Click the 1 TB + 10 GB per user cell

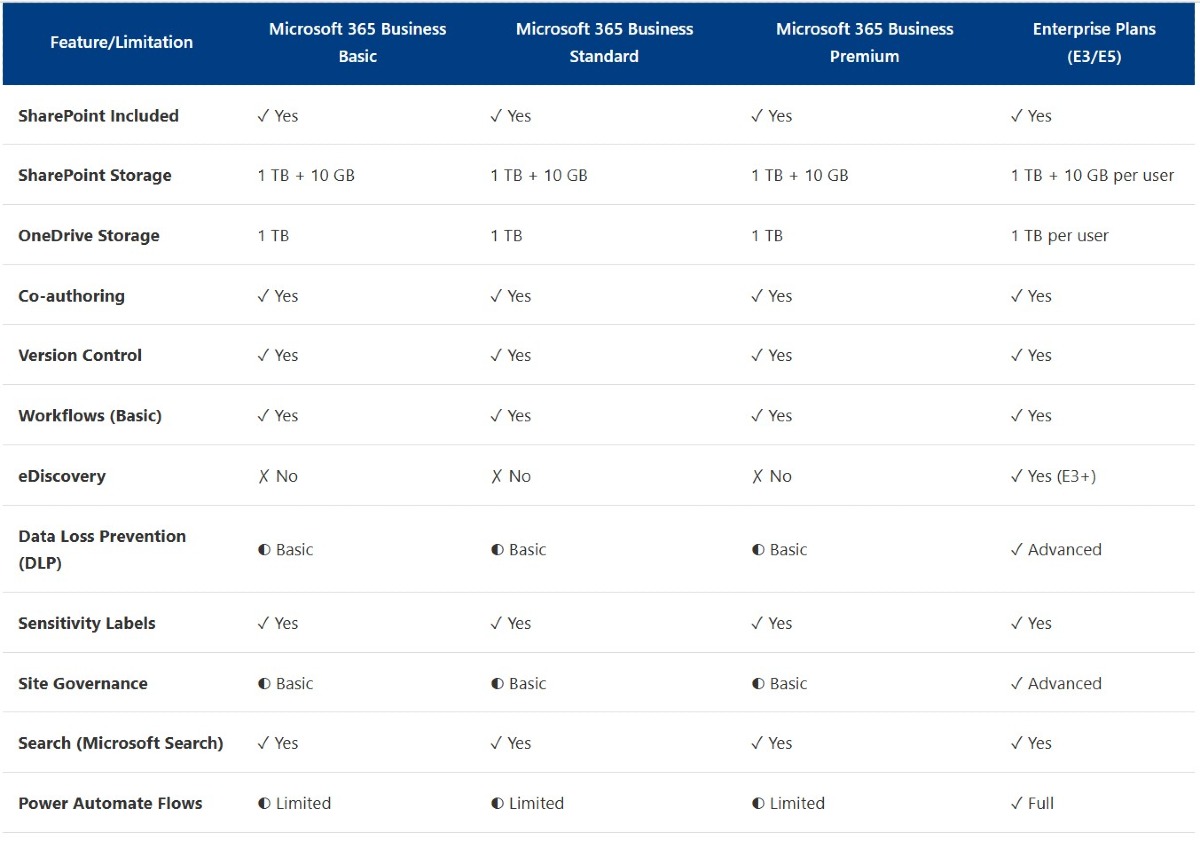coord(1092,175)
